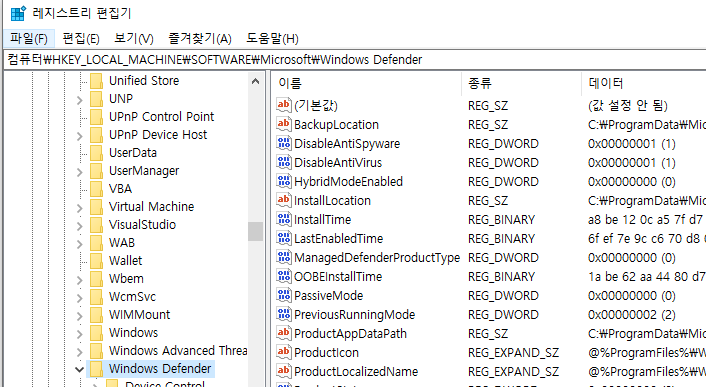Viewport: 706px width, 387px height.
Task: Expand the Virtual Machine tree node
Action: point(80,208)
